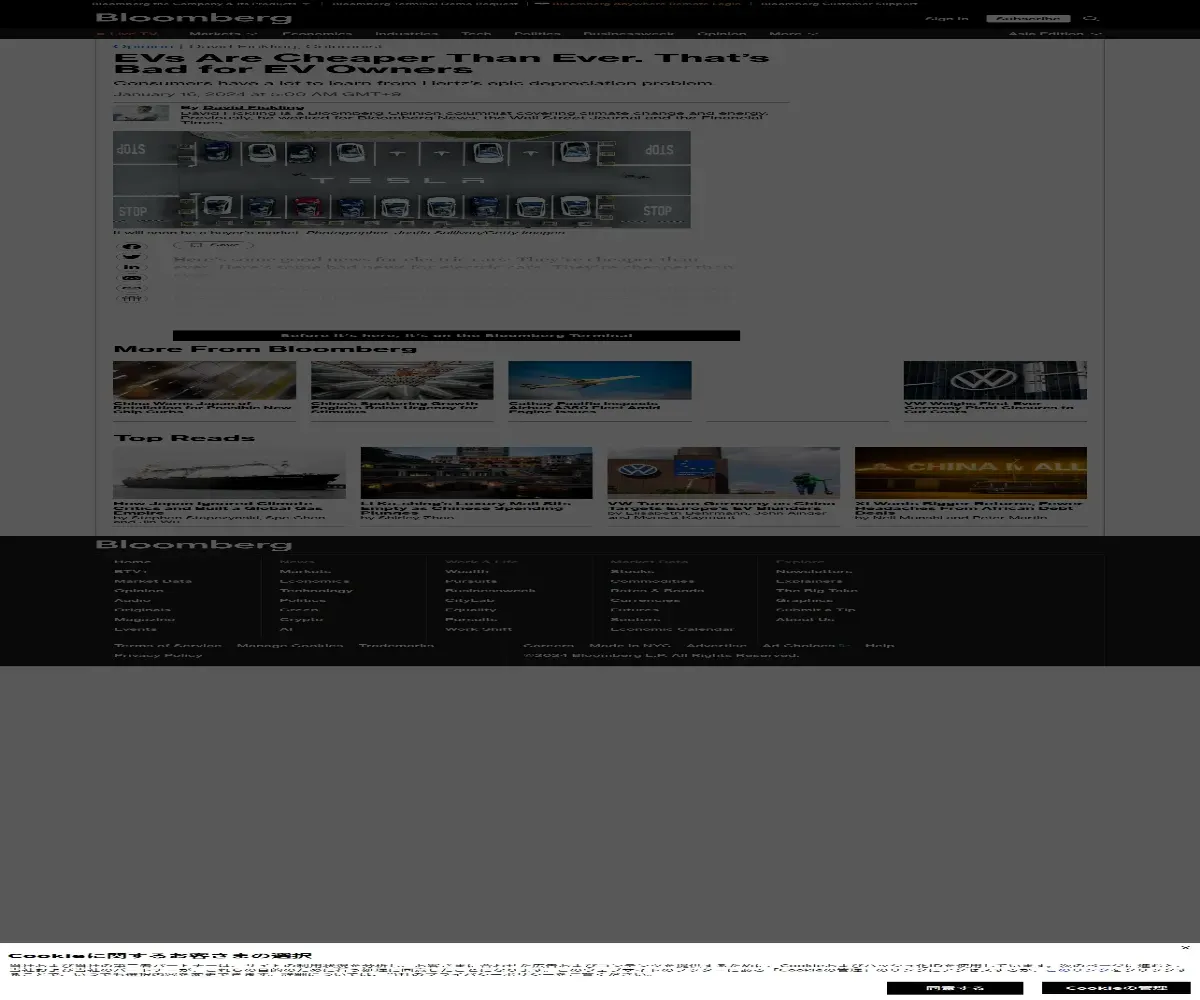Image resolution: width=1200 pixels, height=1000 pixels.
Task: Open the Tech nav section
Action: [476, 34]
